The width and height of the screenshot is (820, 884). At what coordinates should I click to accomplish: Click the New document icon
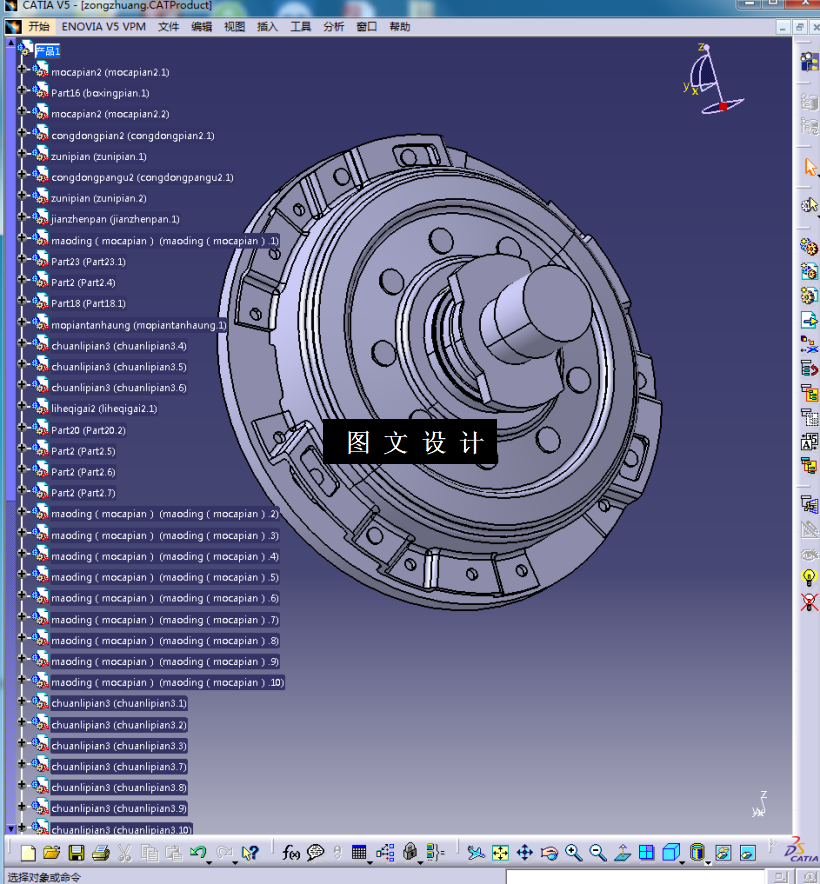[x=28, y=852]
